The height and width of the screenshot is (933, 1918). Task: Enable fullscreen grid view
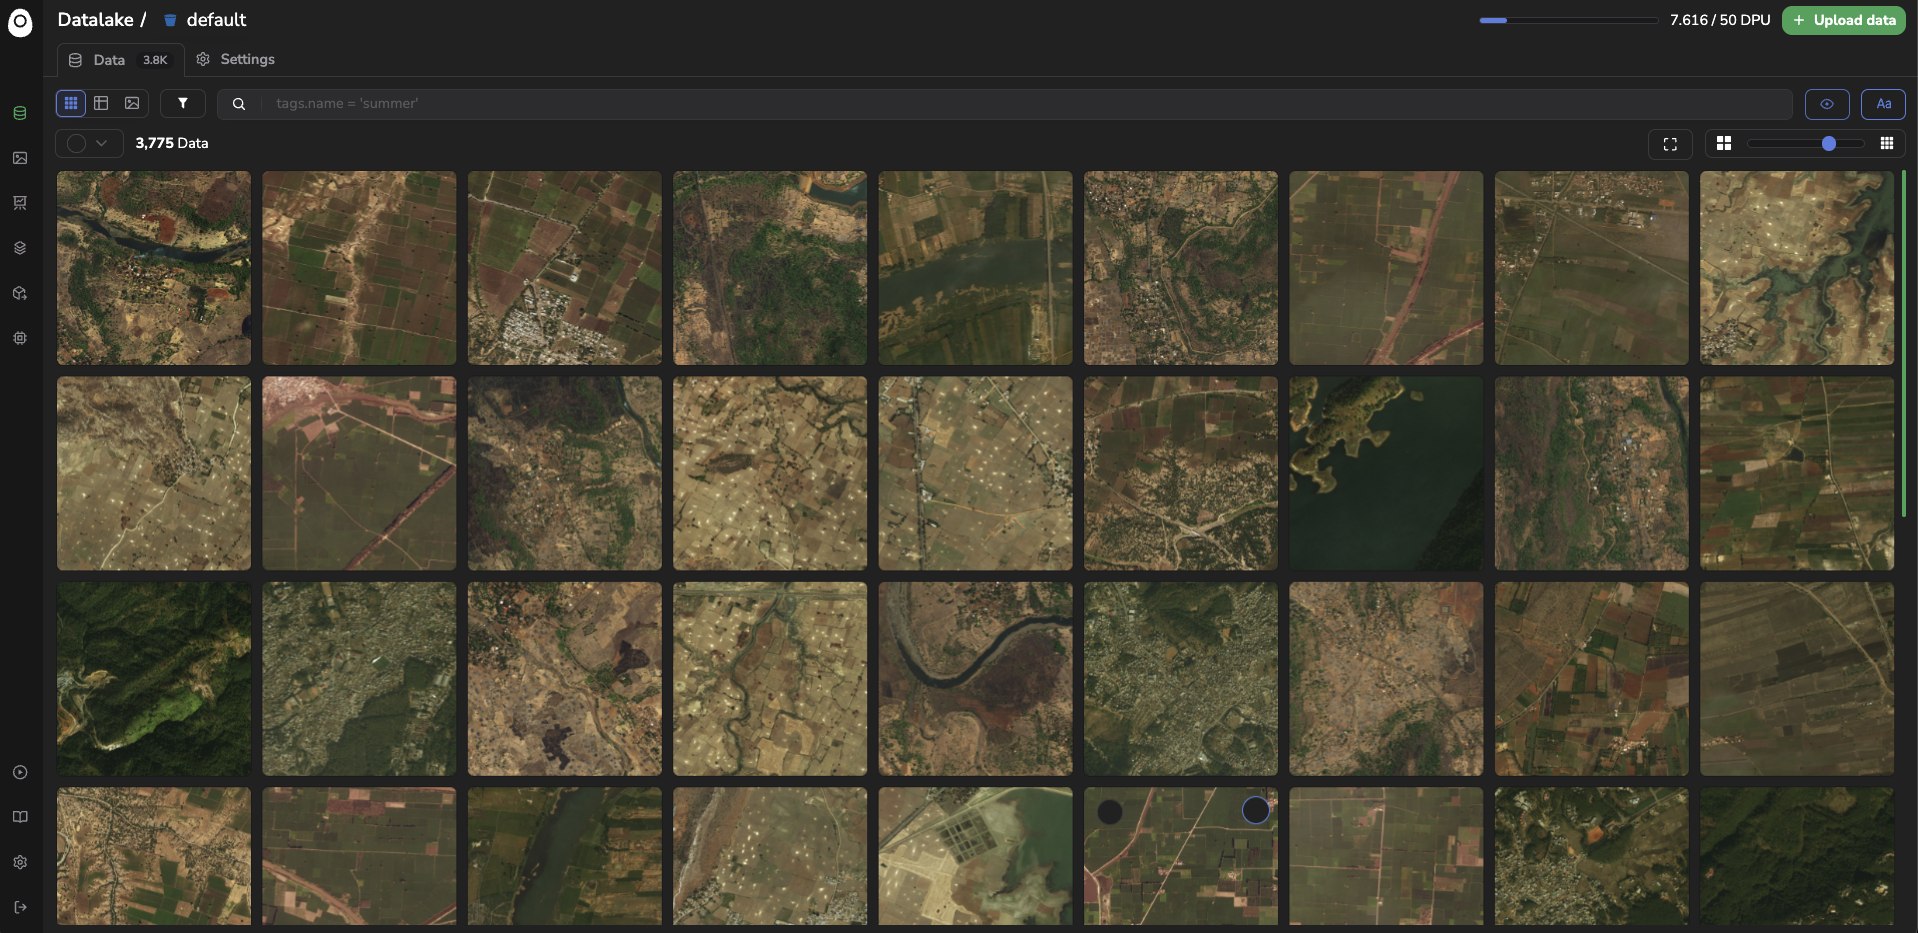click(x=1668, y=144)
